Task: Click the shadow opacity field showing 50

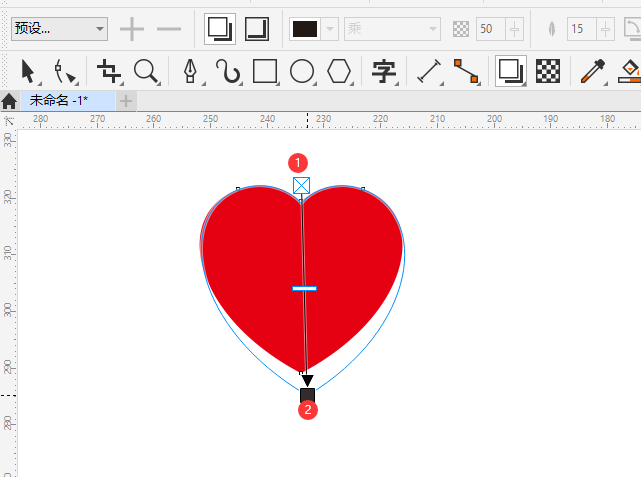Action: (491, 29)
